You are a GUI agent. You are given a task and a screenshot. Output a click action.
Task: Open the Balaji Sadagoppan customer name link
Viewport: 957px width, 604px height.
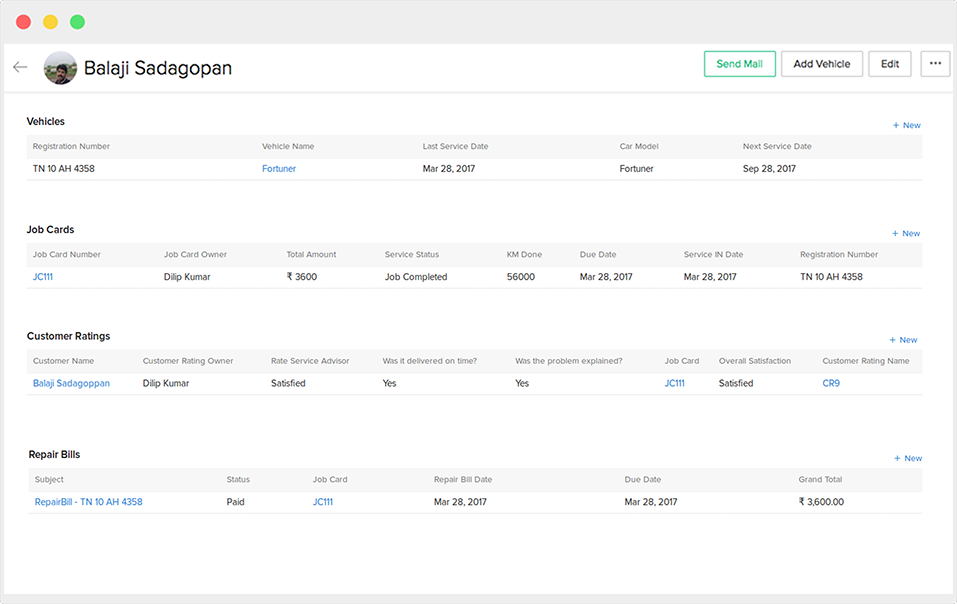pos(71,383)
